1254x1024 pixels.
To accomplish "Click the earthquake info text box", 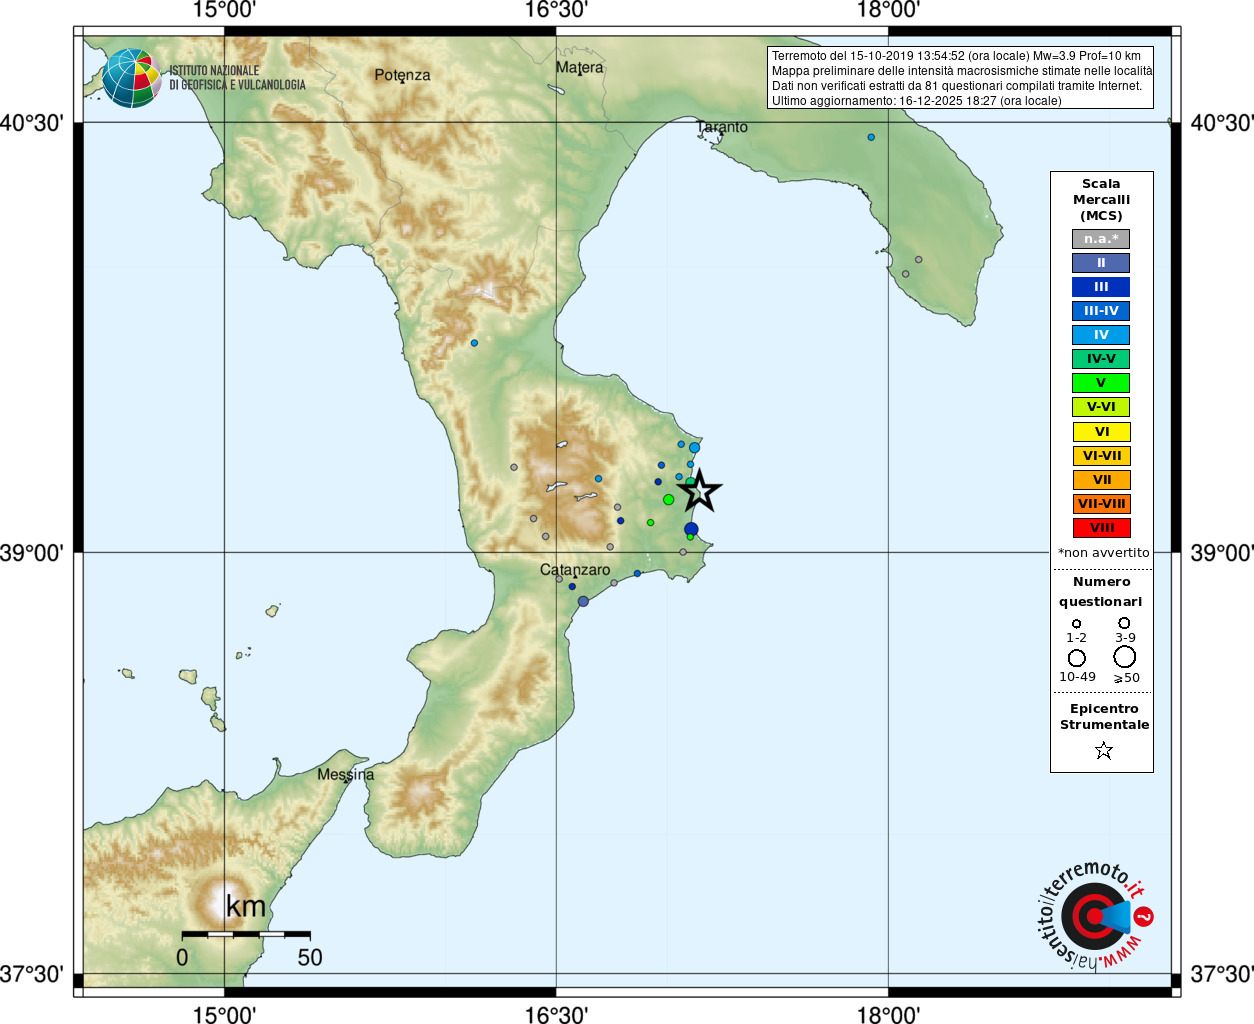I will 960,78.
